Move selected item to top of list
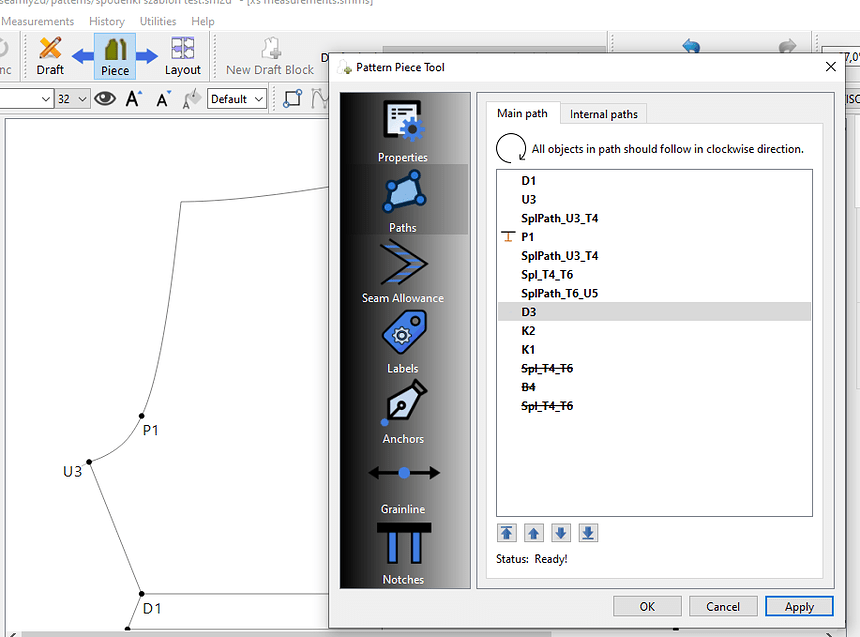The height and width of the screenshot is (637, 860). coord(508,533)
